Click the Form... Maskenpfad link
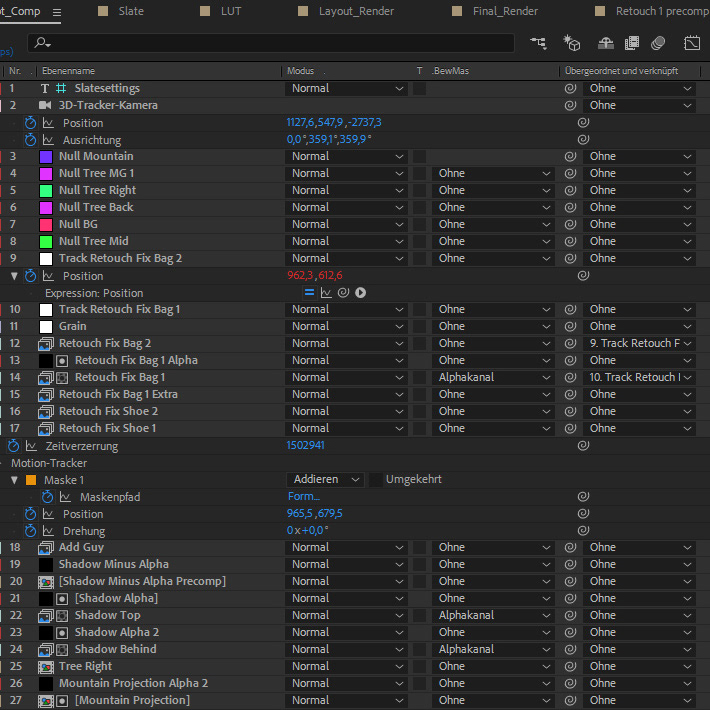The width and height of the screenshot is (710, 710). coord(303,496)
